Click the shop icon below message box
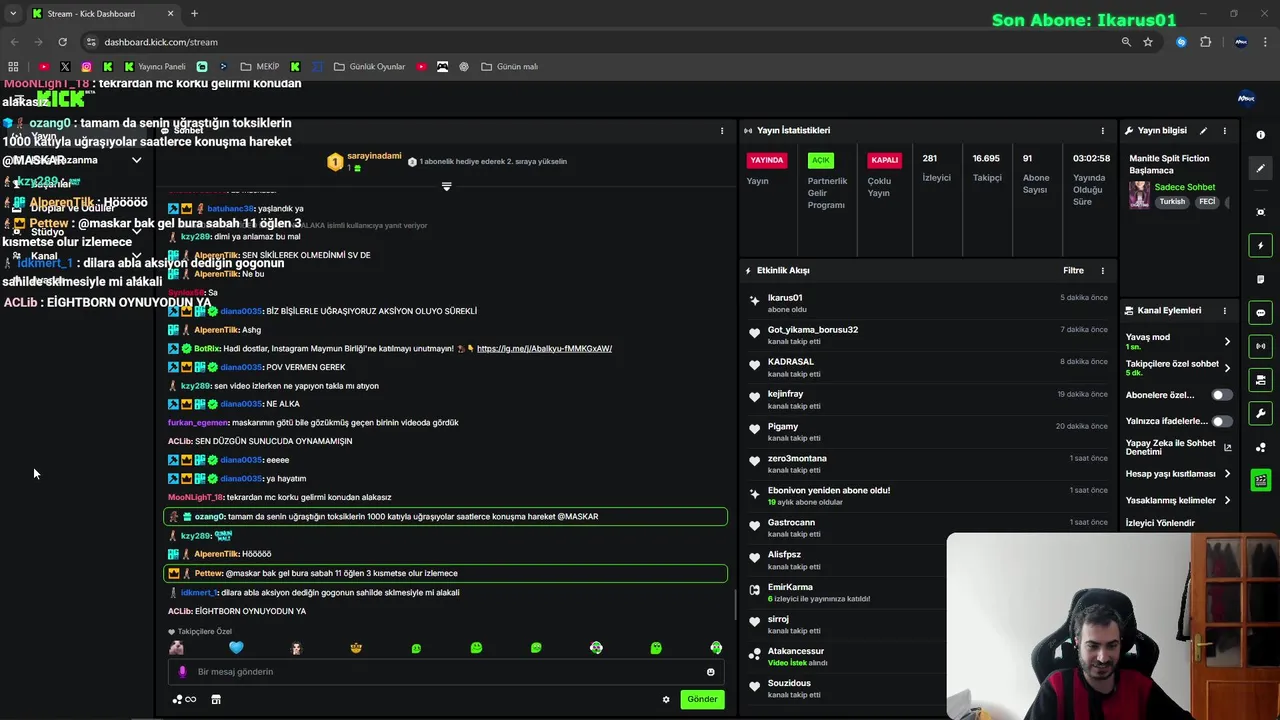1280x720 pixels. [x=215, y=699]
